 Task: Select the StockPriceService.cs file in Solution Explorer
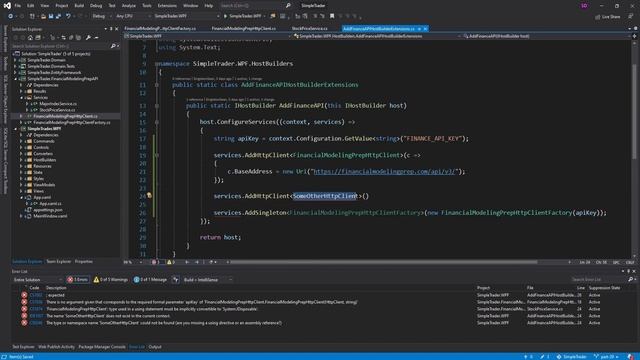57,110
